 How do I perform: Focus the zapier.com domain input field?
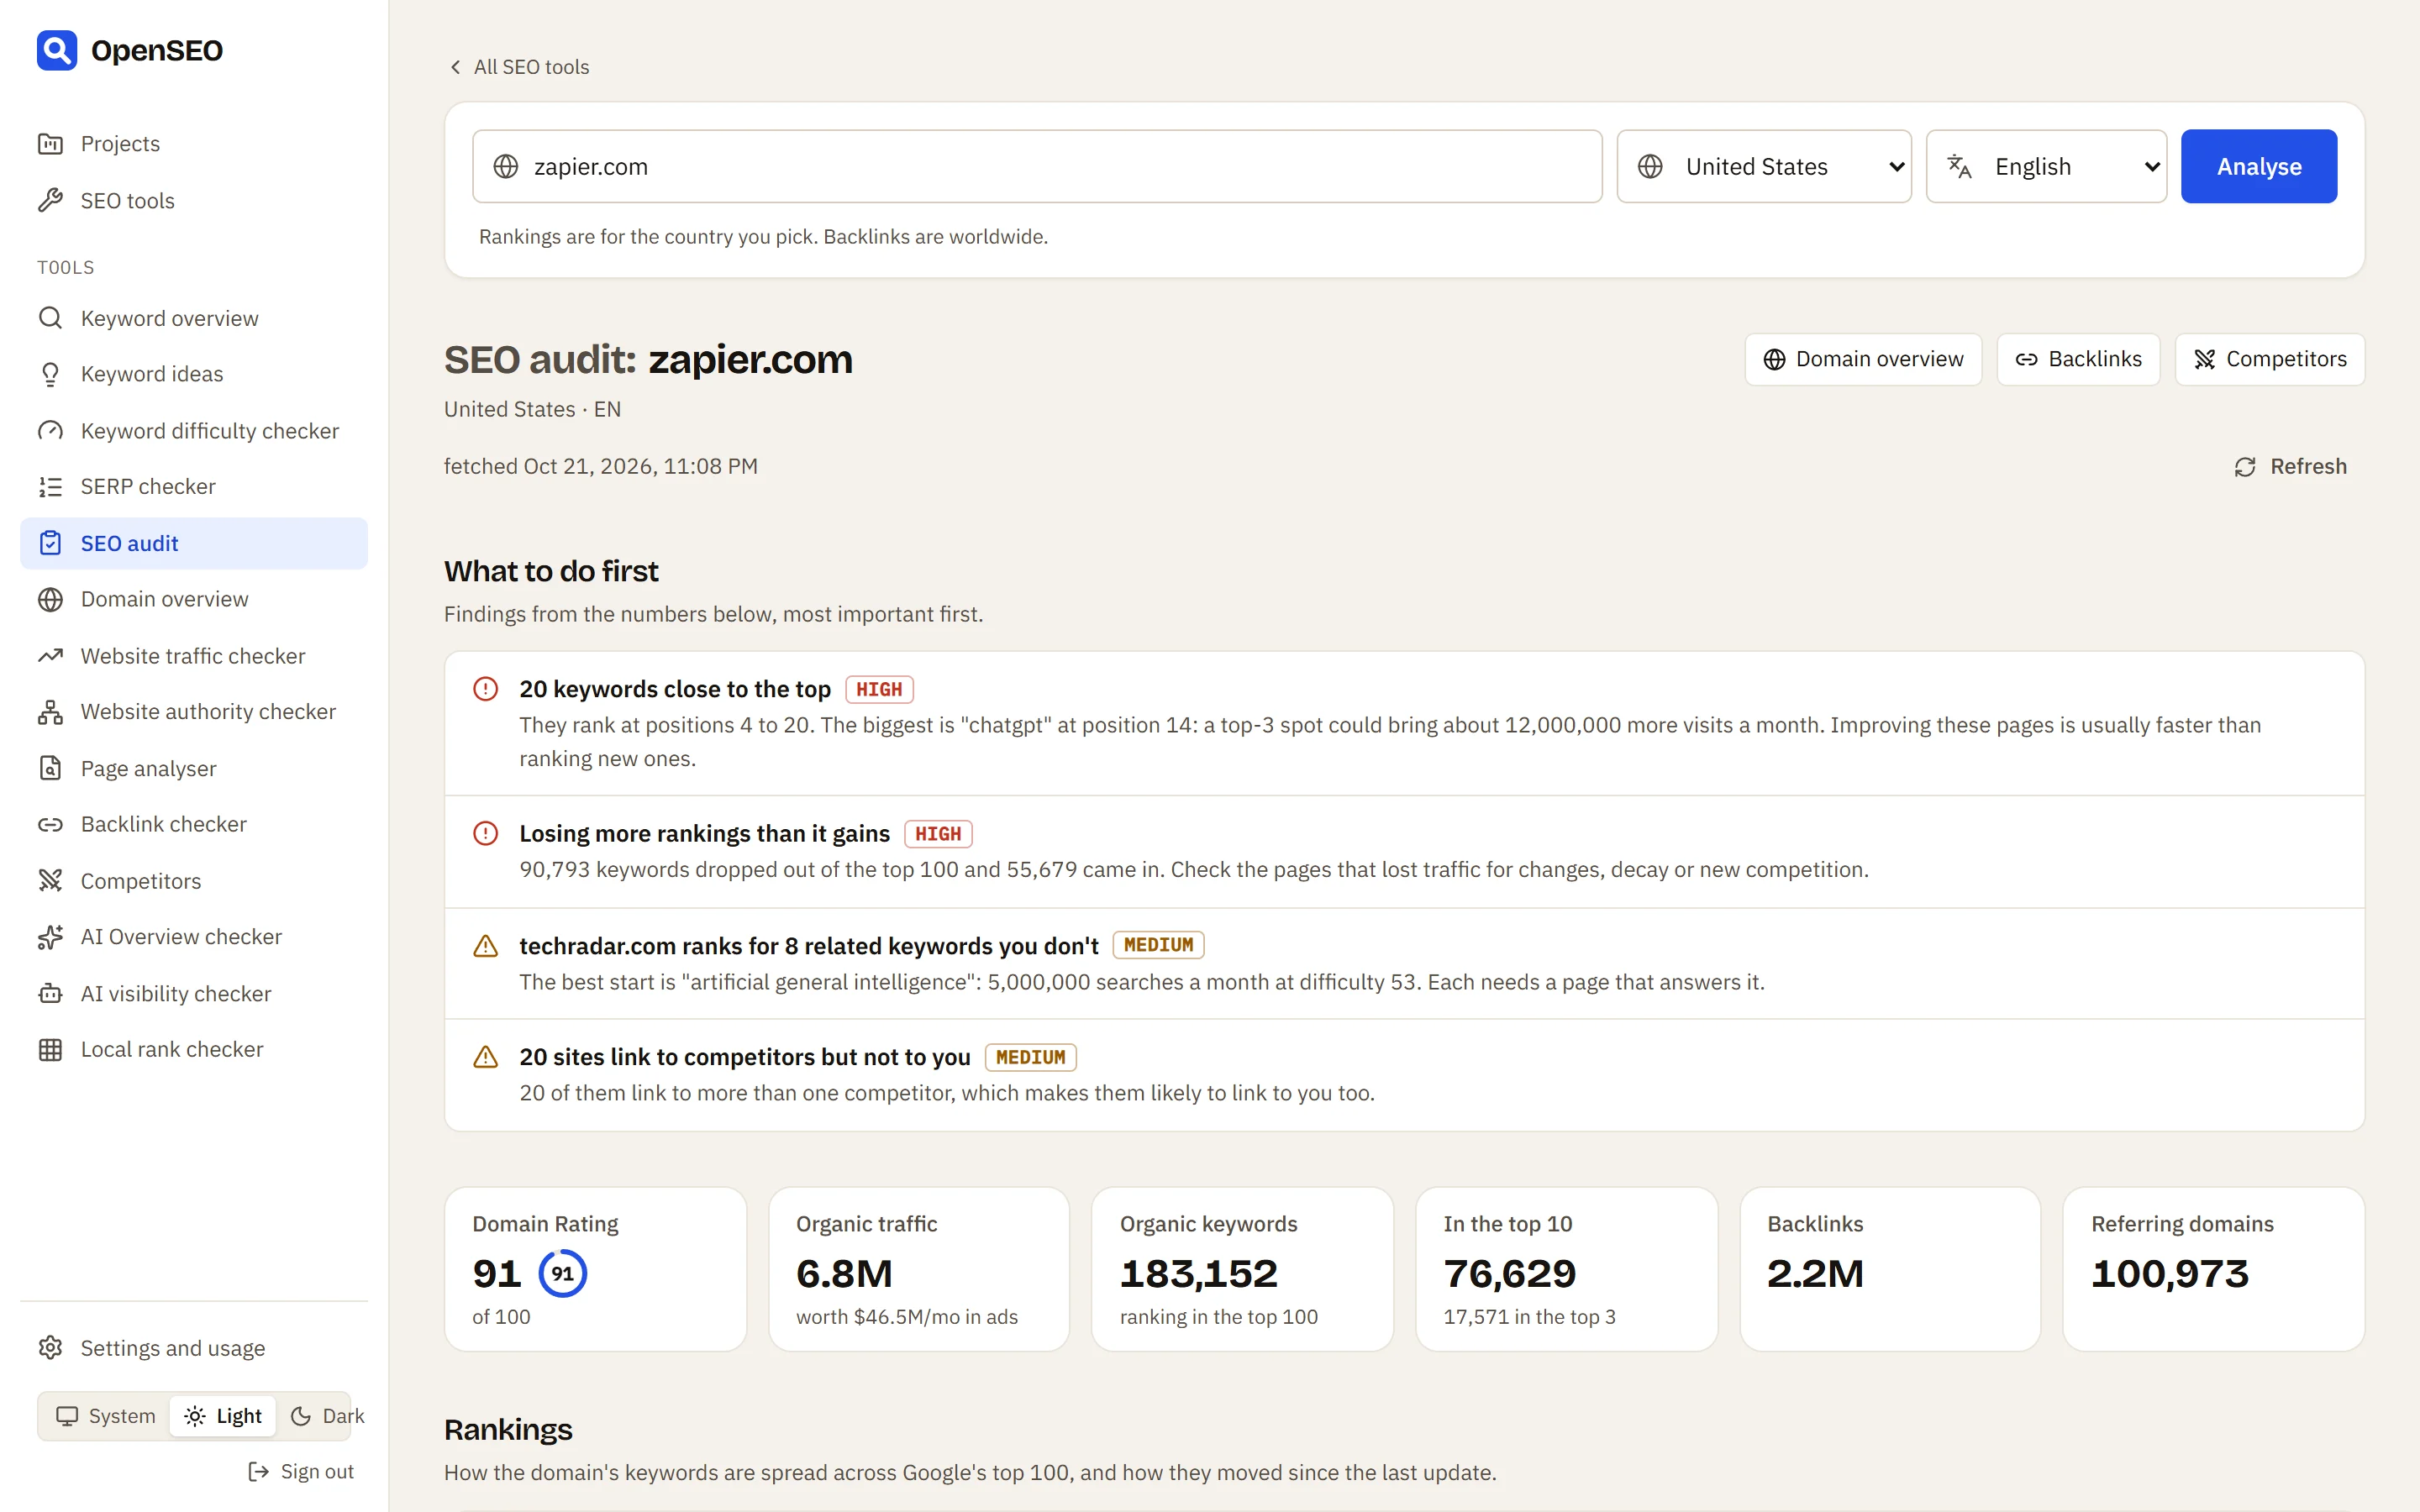pos(1037,166)
